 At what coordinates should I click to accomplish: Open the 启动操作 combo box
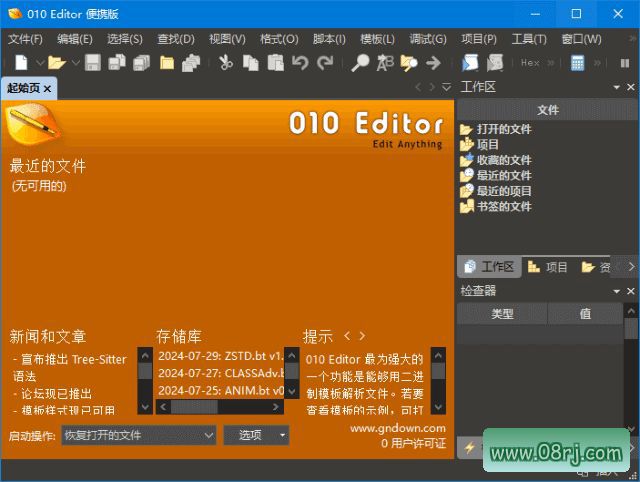point(139,435)
